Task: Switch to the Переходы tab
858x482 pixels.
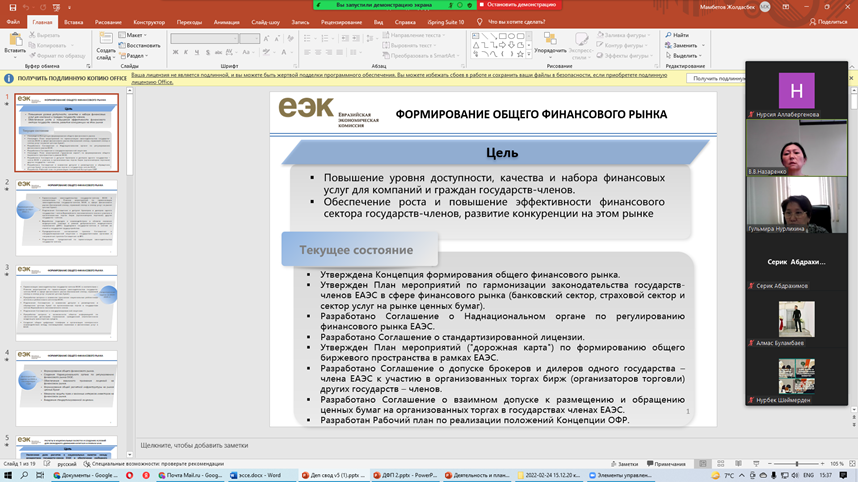Action: 189,22
